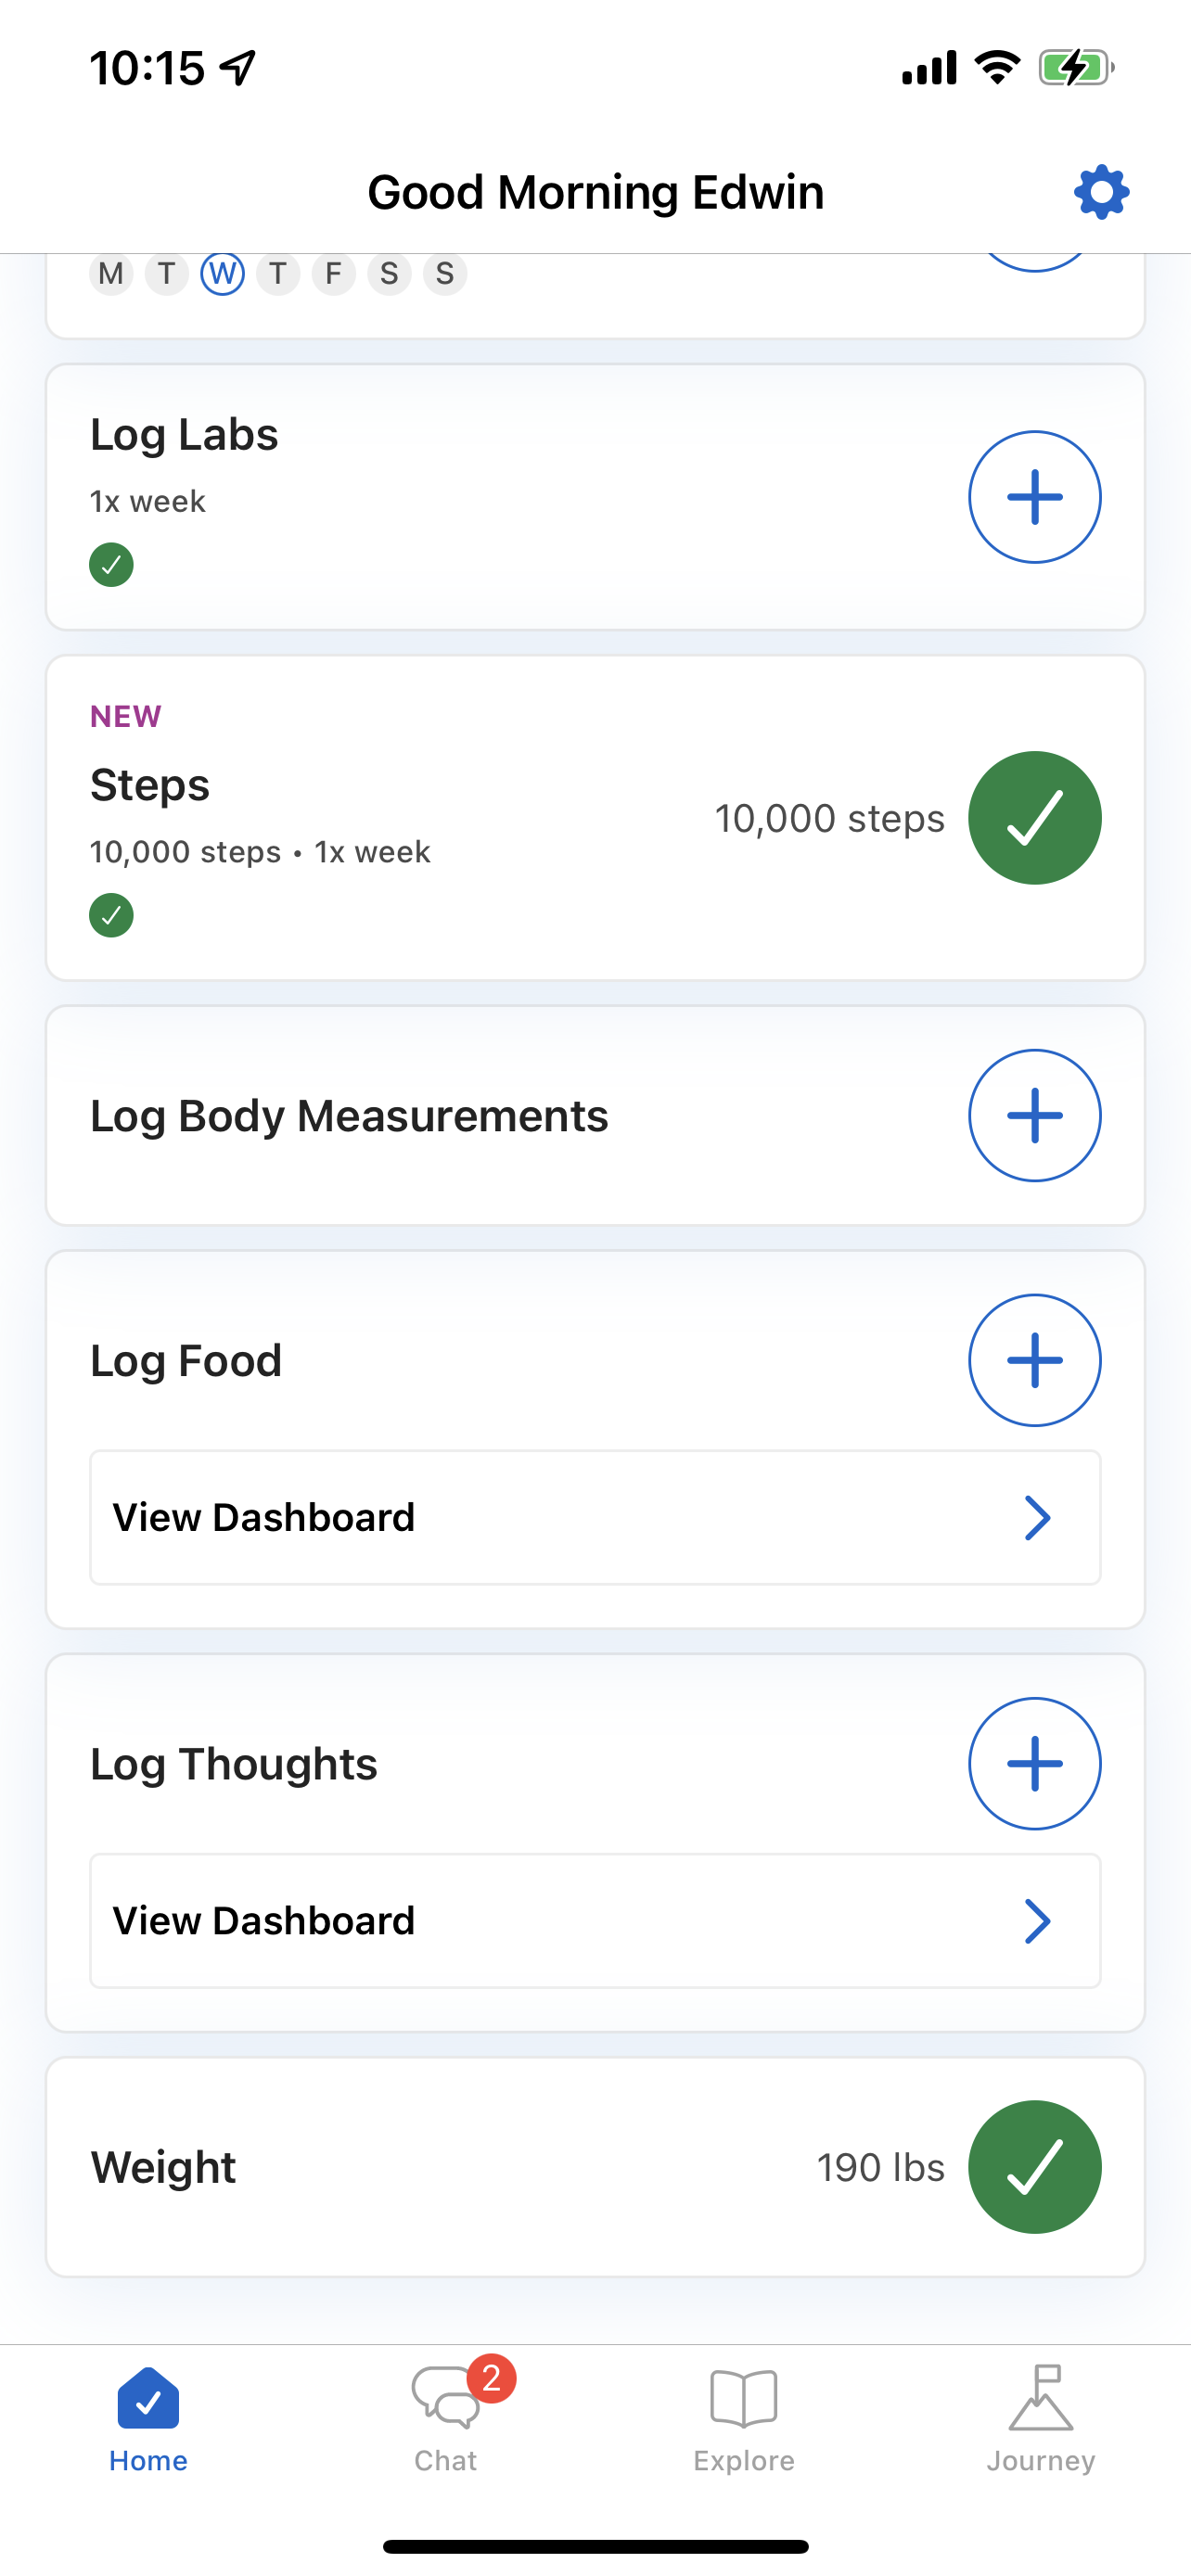Toggle the green Steps completed checkmark

[x=1034, y=818]
